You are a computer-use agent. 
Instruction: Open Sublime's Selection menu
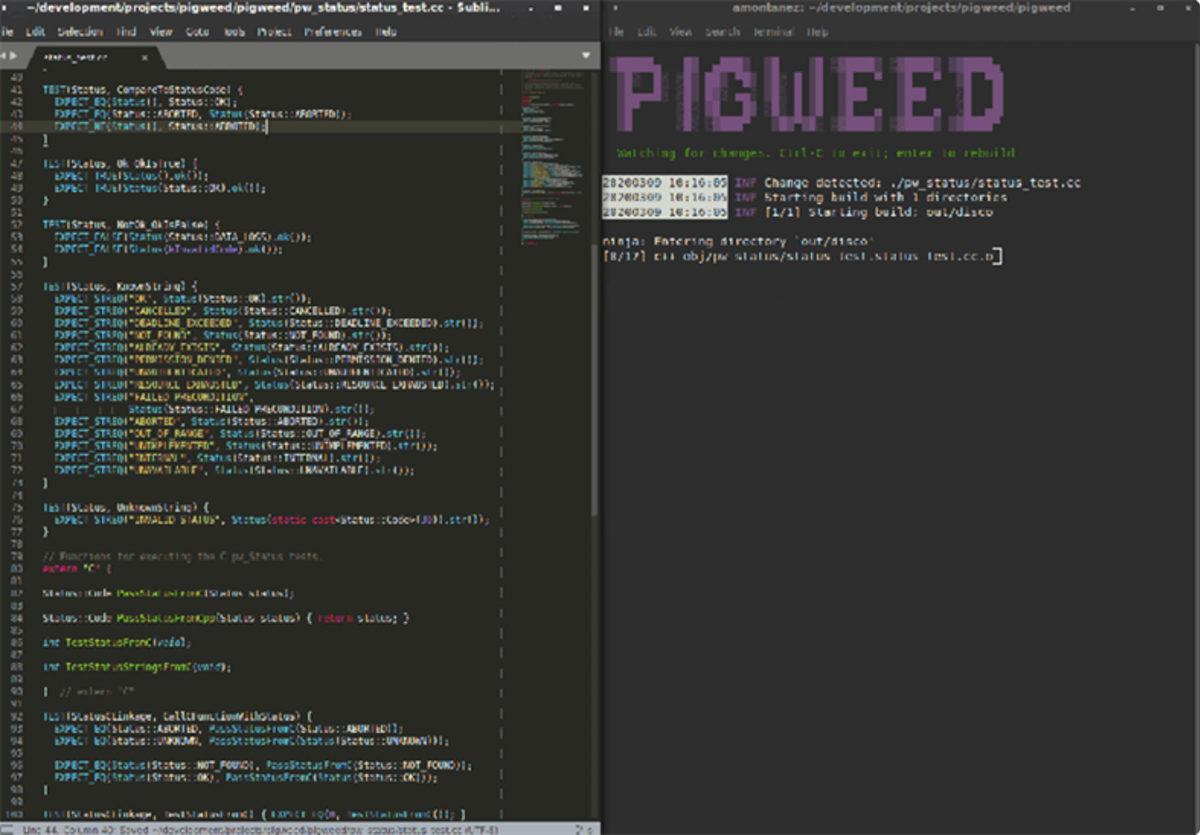tap(79, 31)
